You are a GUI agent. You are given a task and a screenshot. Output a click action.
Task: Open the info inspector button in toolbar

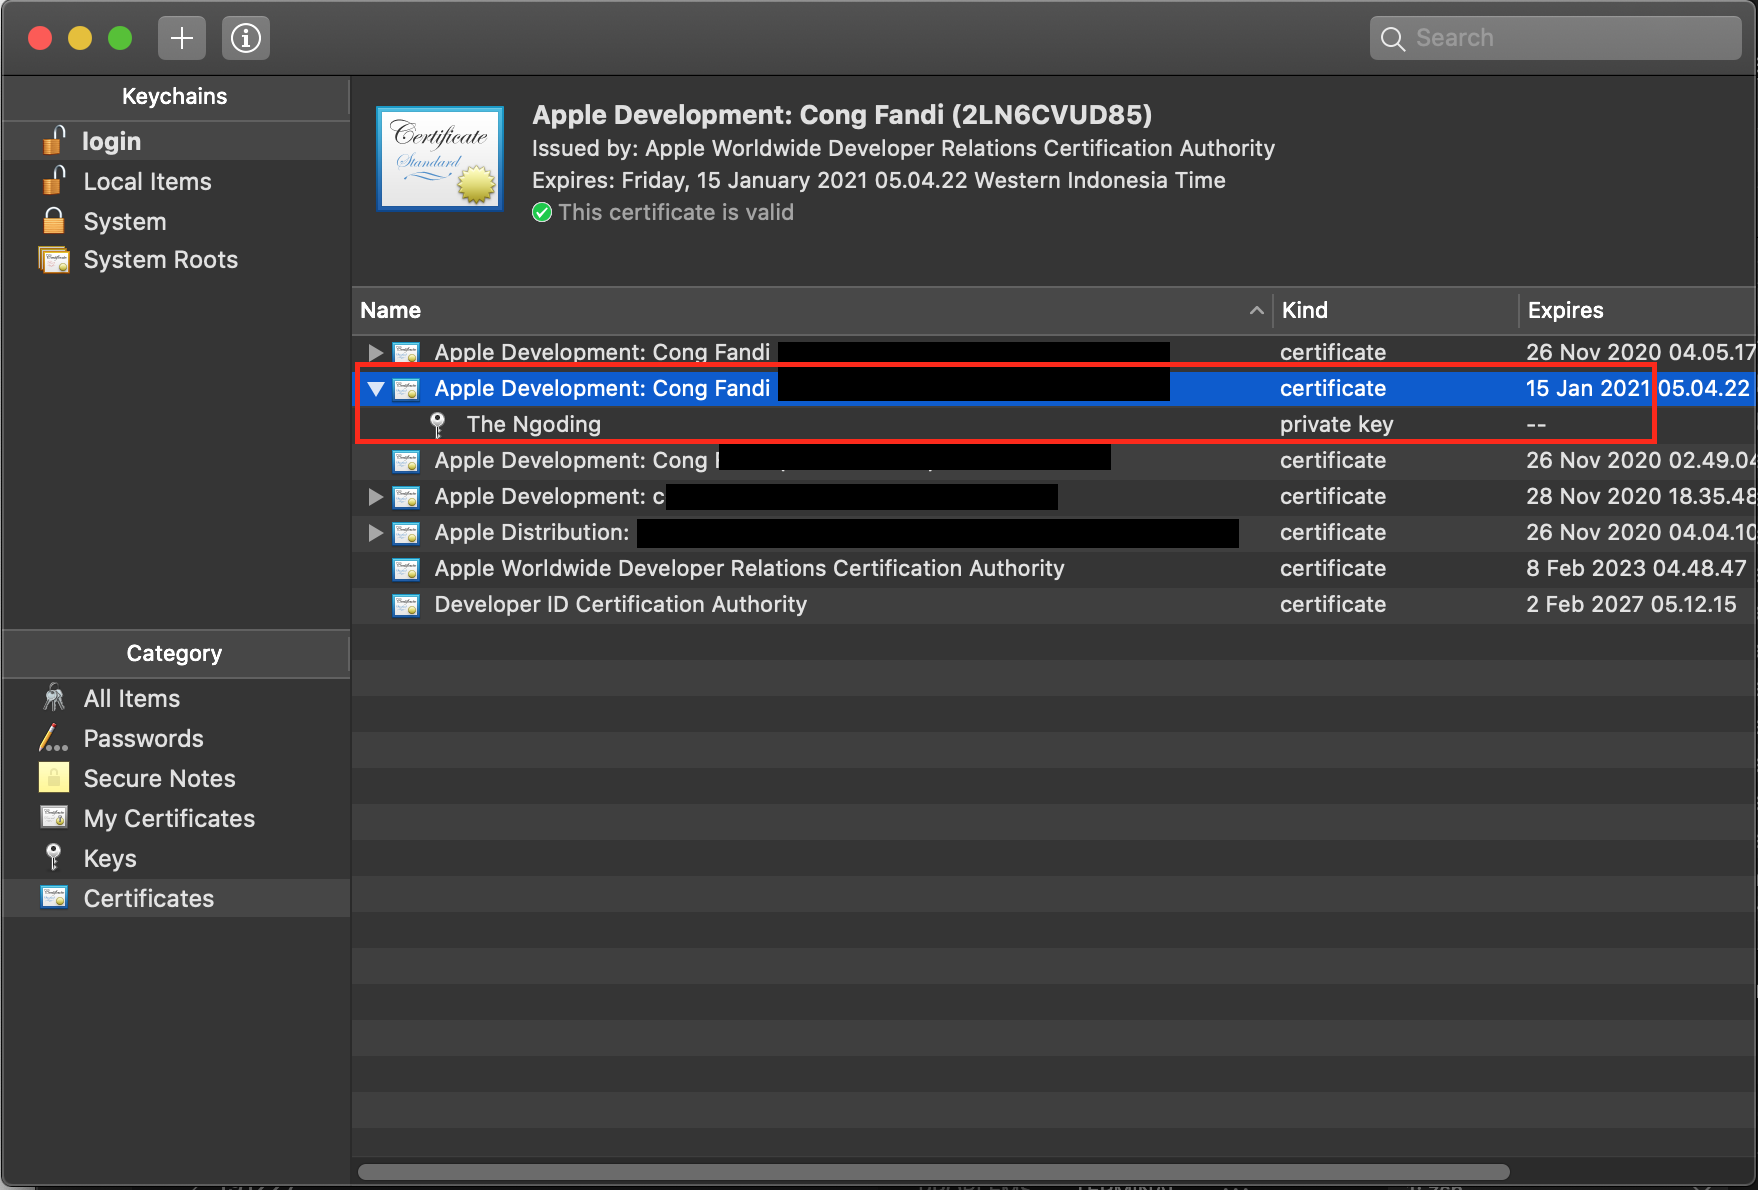(245, 38)
